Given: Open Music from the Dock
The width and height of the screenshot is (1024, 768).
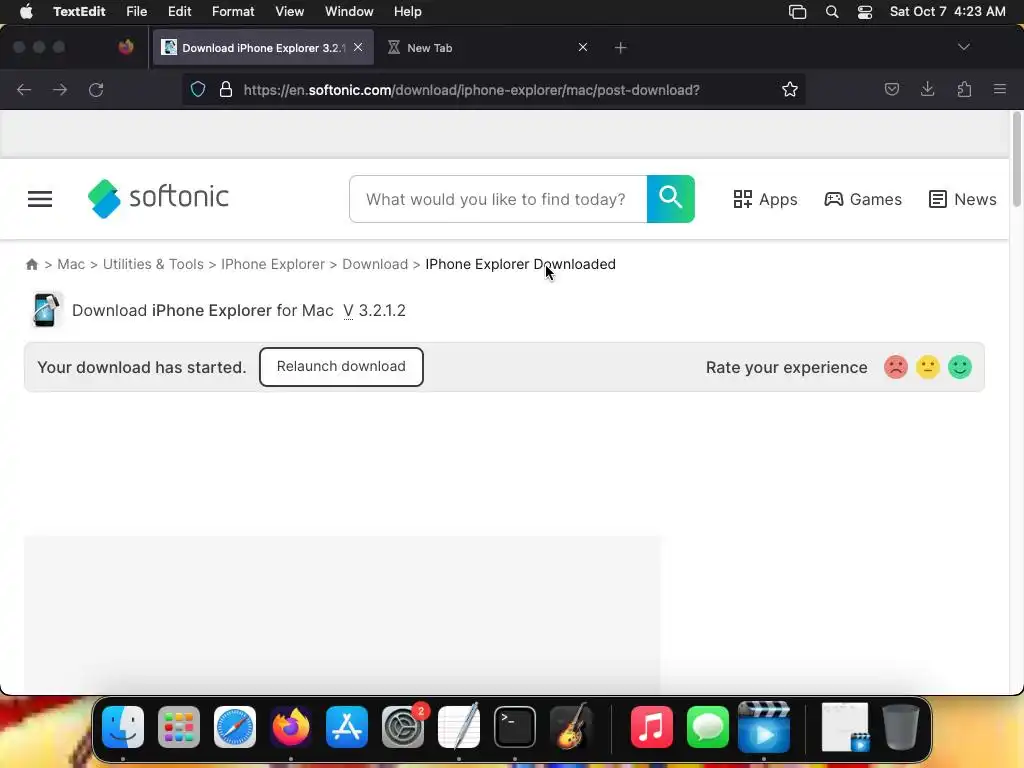Looking at the screenshot, I should (652, 727).
